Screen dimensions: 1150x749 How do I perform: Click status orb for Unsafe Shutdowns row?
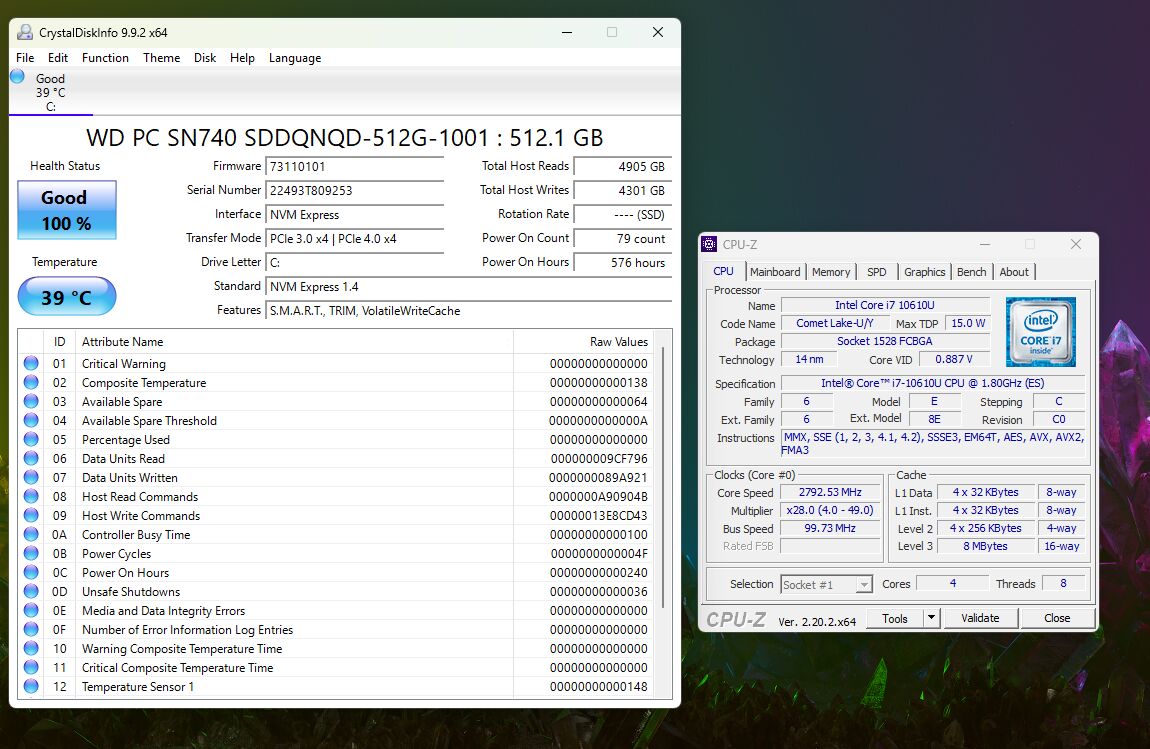(31, 592)
